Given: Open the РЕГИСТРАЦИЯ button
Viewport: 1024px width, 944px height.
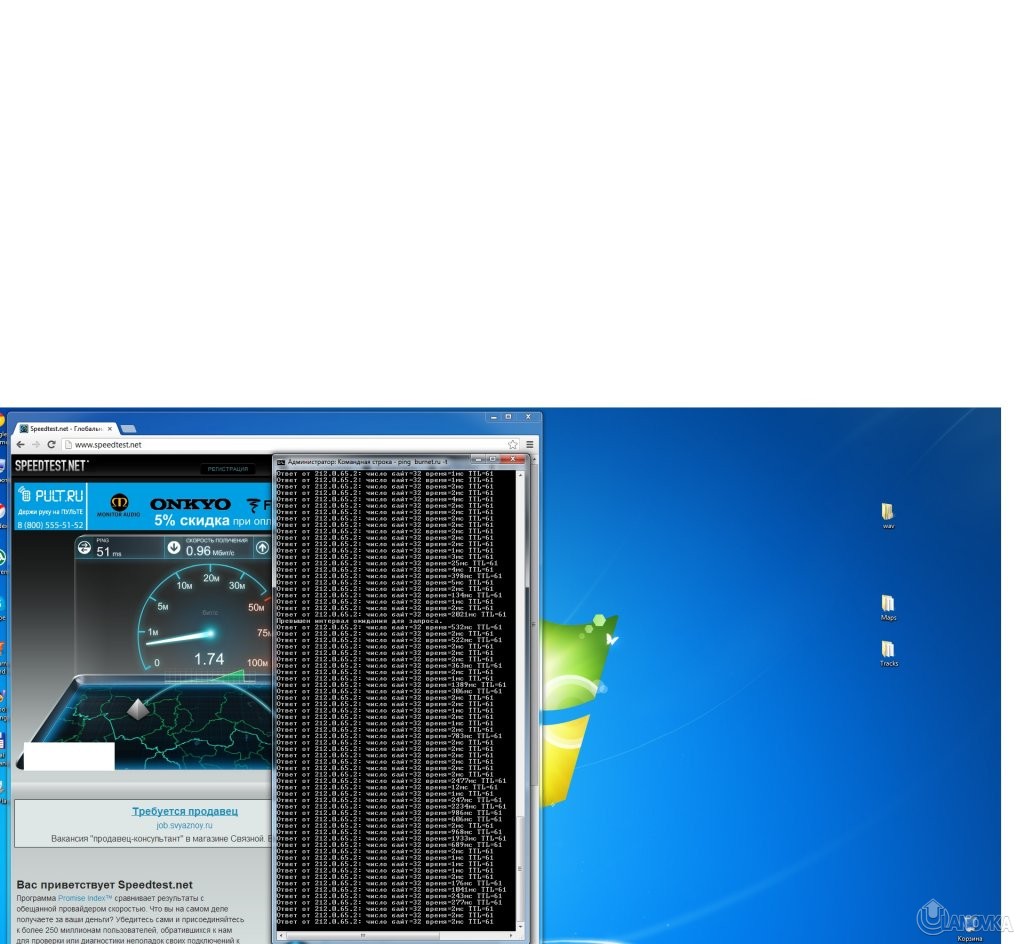Looking at the screenshot, I should point(228,469).
